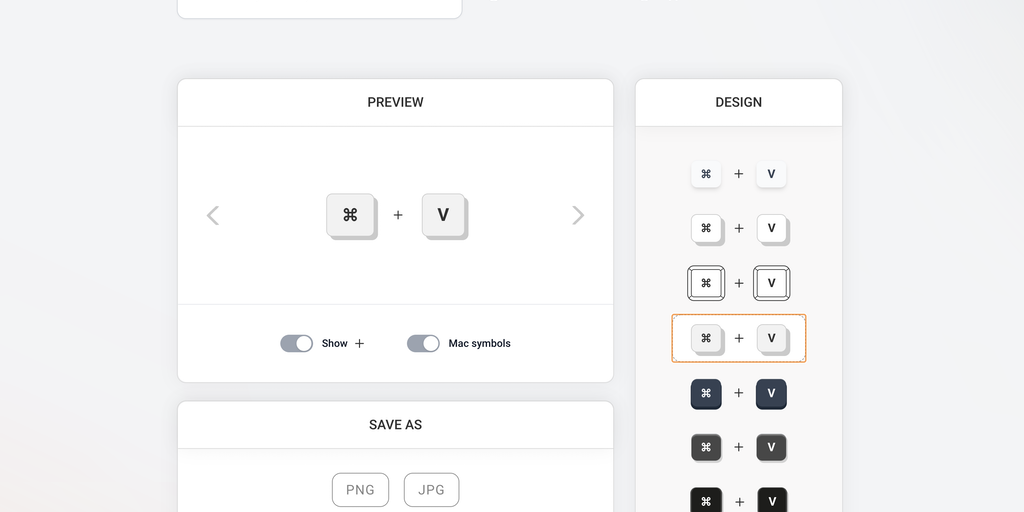Select the dark gray key design
The height and width of the screenshot is (512, 1024).
pos(738,447)
